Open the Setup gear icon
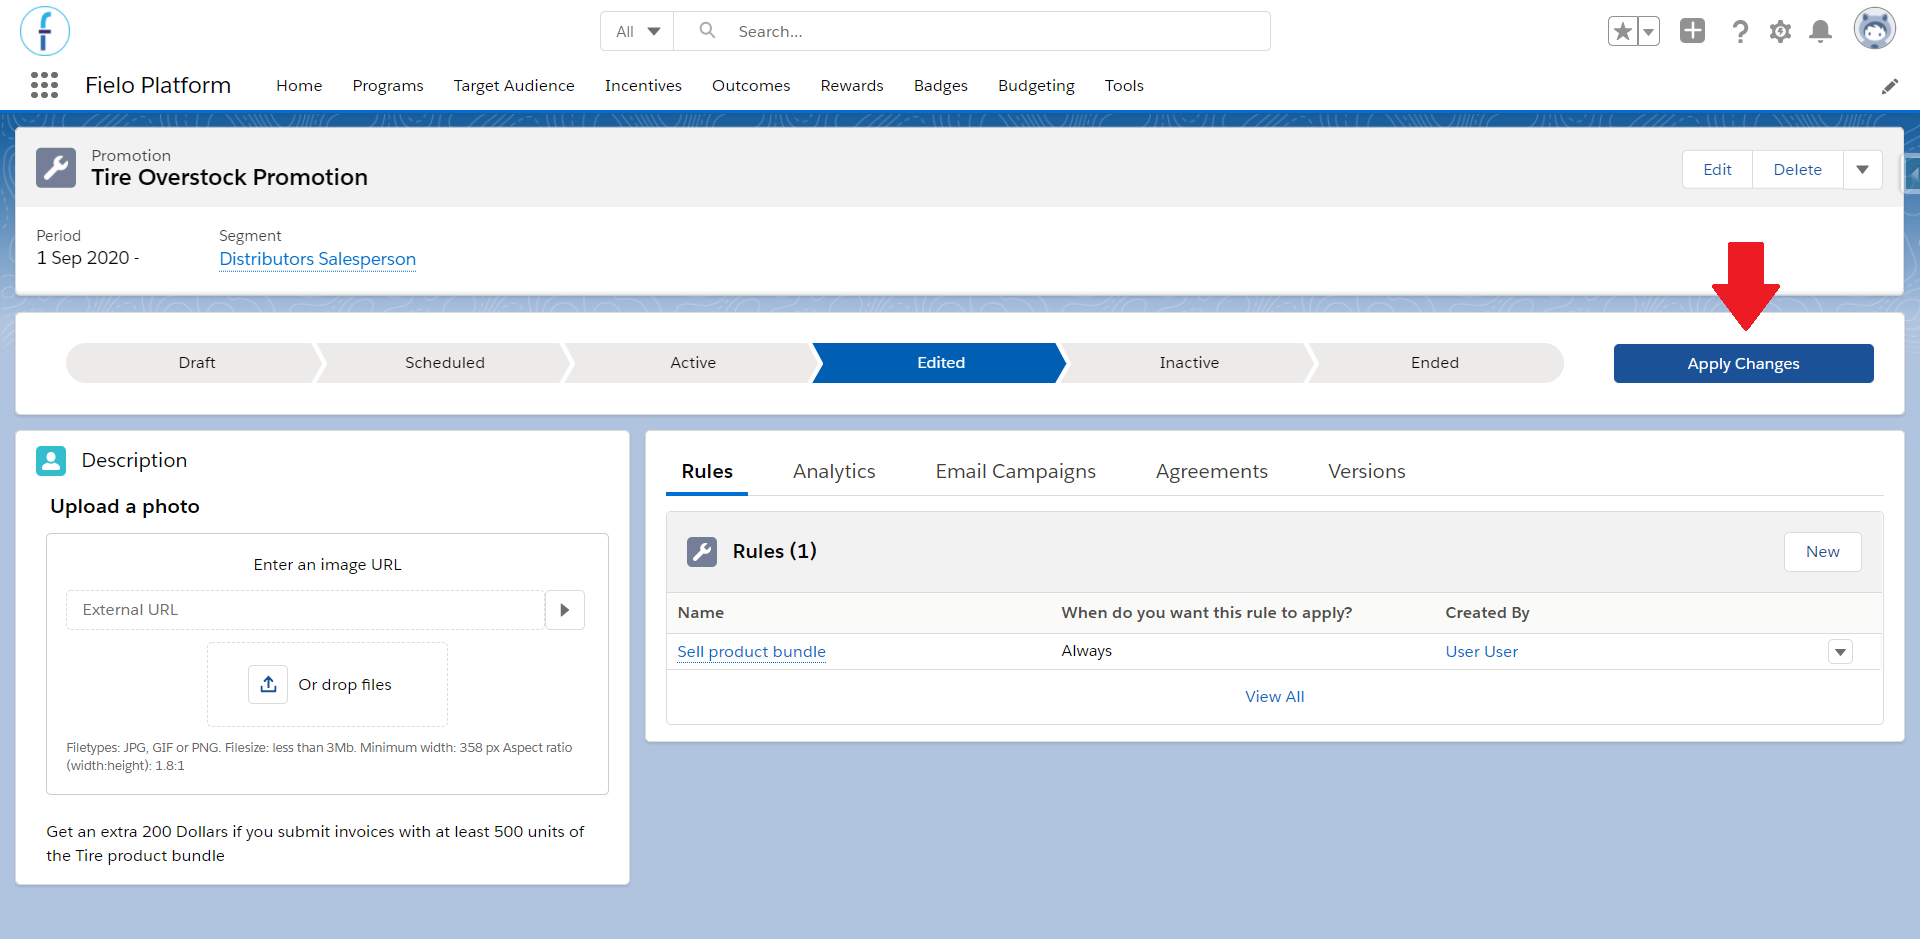1920x939 pixels. 1780,32
